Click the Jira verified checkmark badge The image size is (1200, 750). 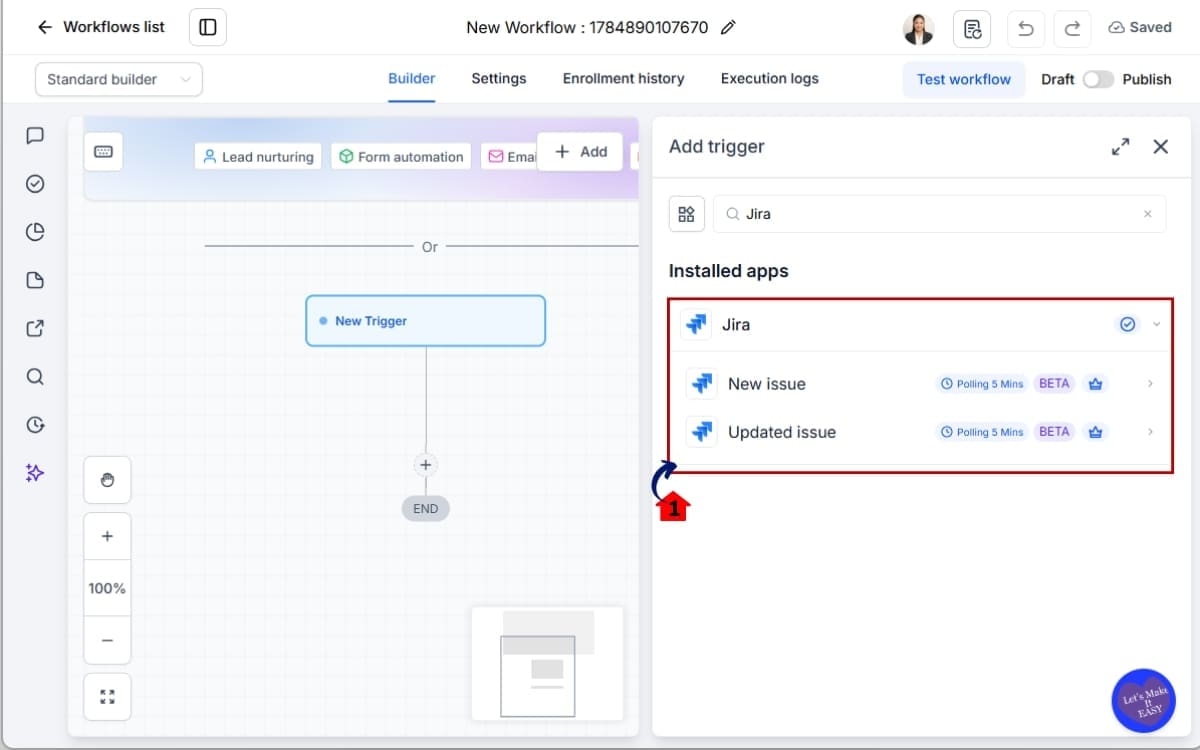click(1128, 324)
